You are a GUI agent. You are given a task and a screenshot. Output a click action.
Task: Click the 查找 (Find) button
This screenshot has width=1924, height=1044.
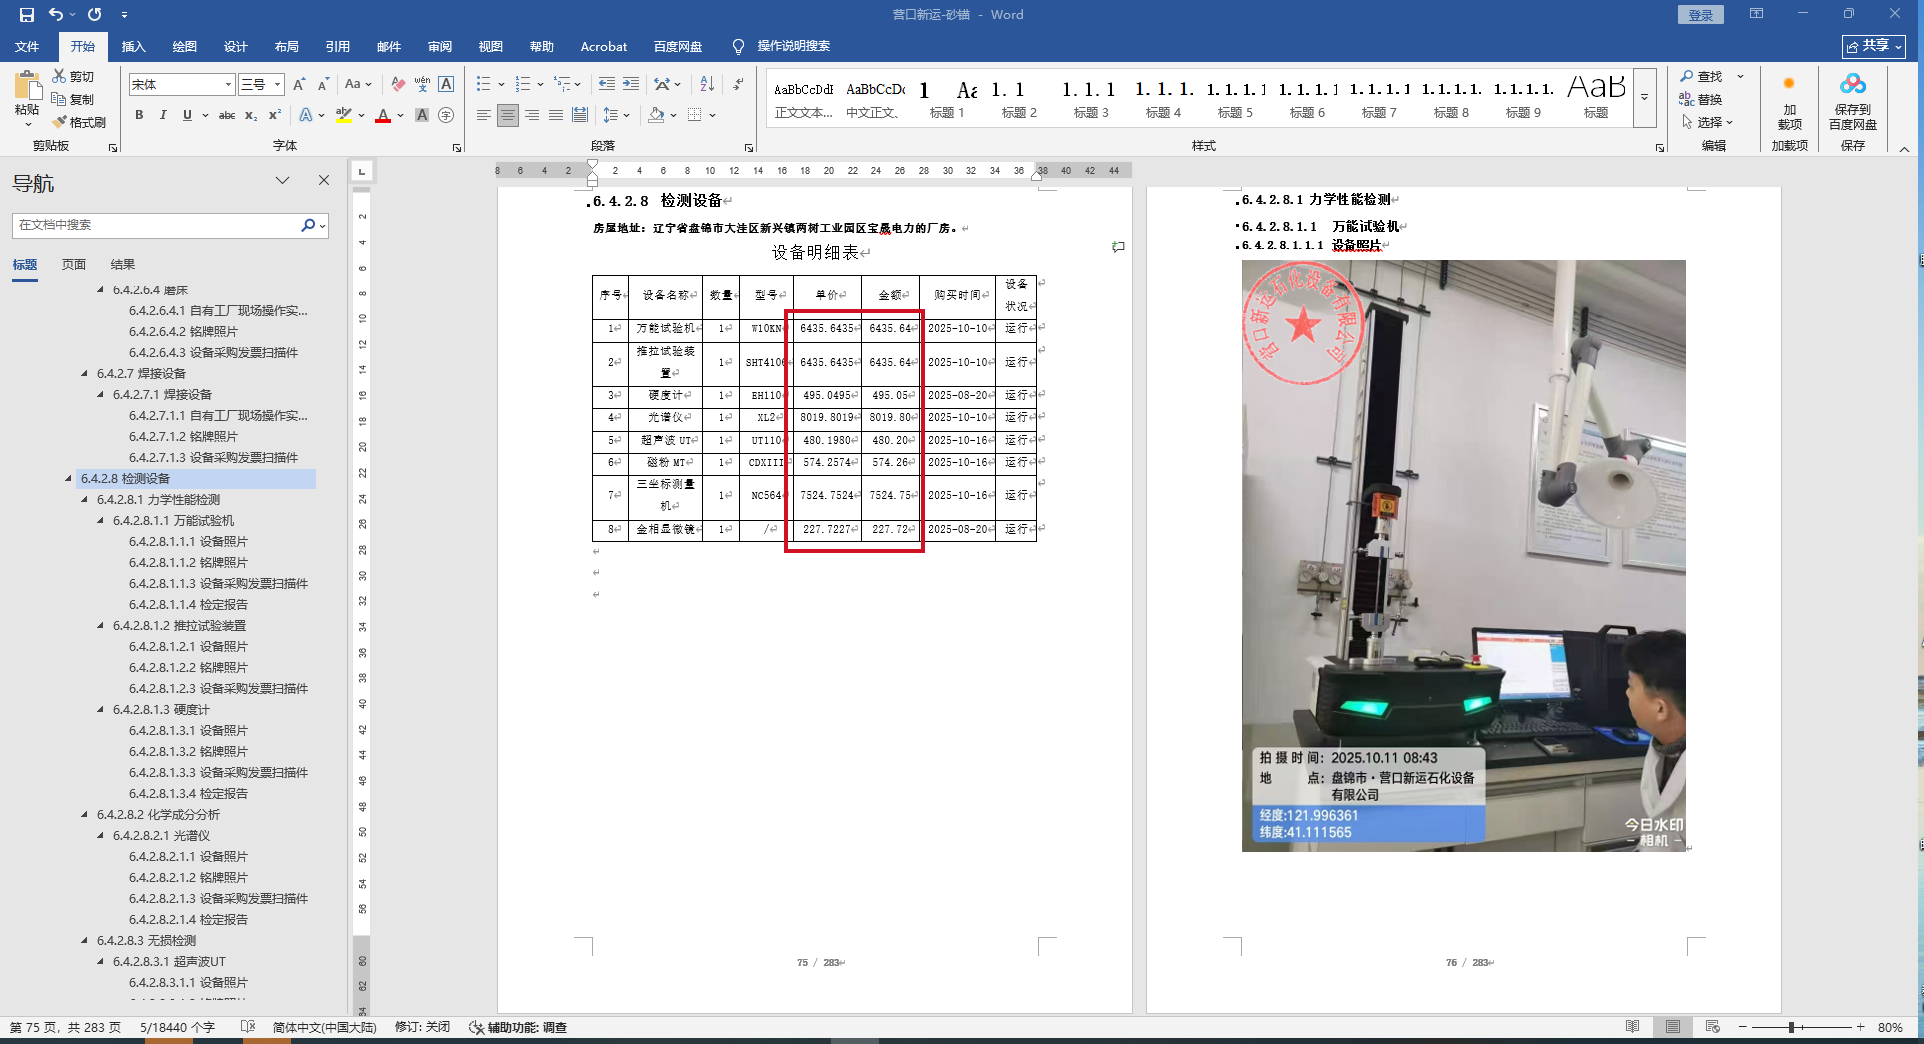pyautogui.click(x=1702, y=76)
